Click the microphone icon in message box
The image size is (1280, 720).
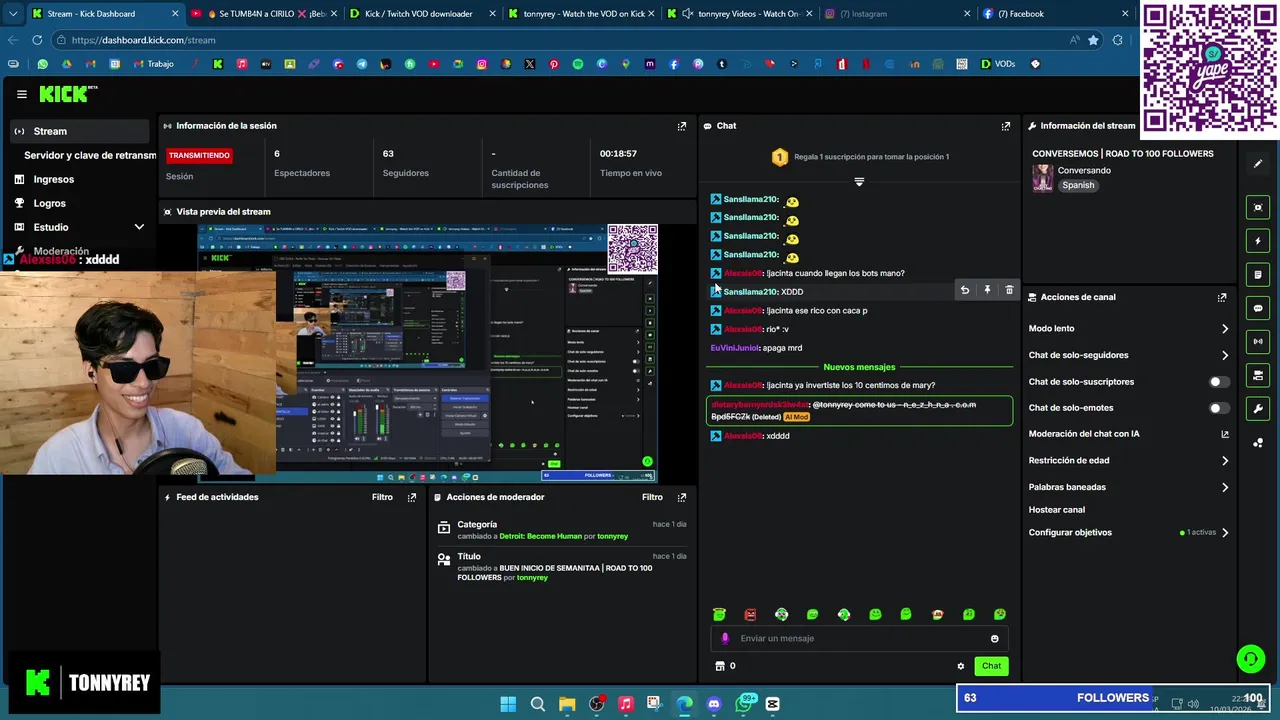coord(726,638)
